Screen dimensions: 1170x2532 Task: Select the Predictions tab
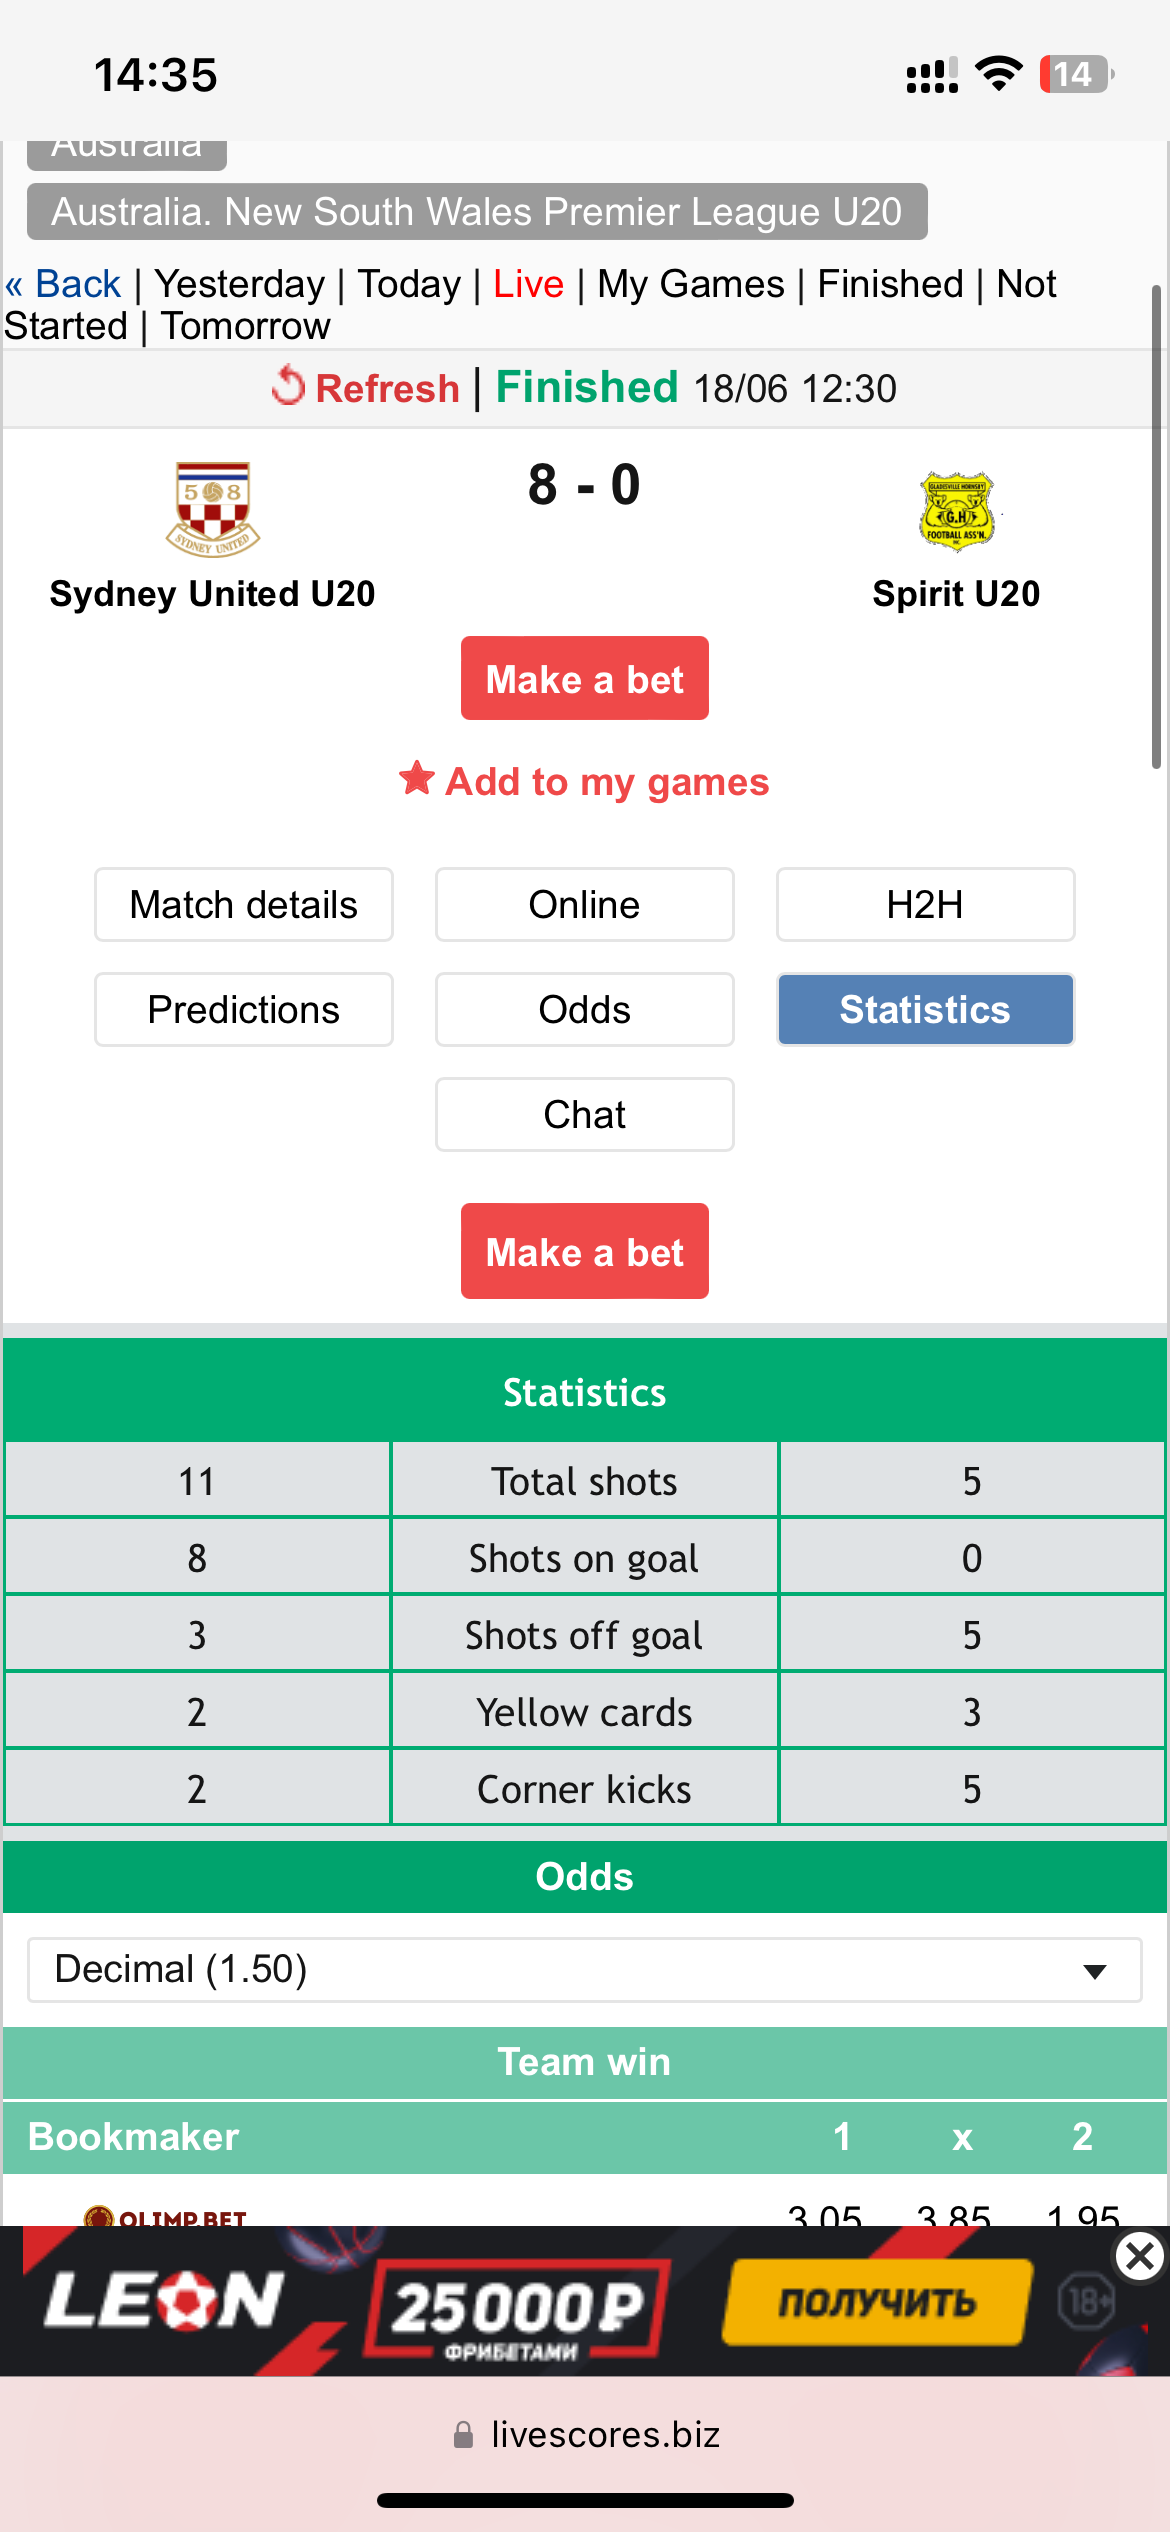tap(244, 1010)
